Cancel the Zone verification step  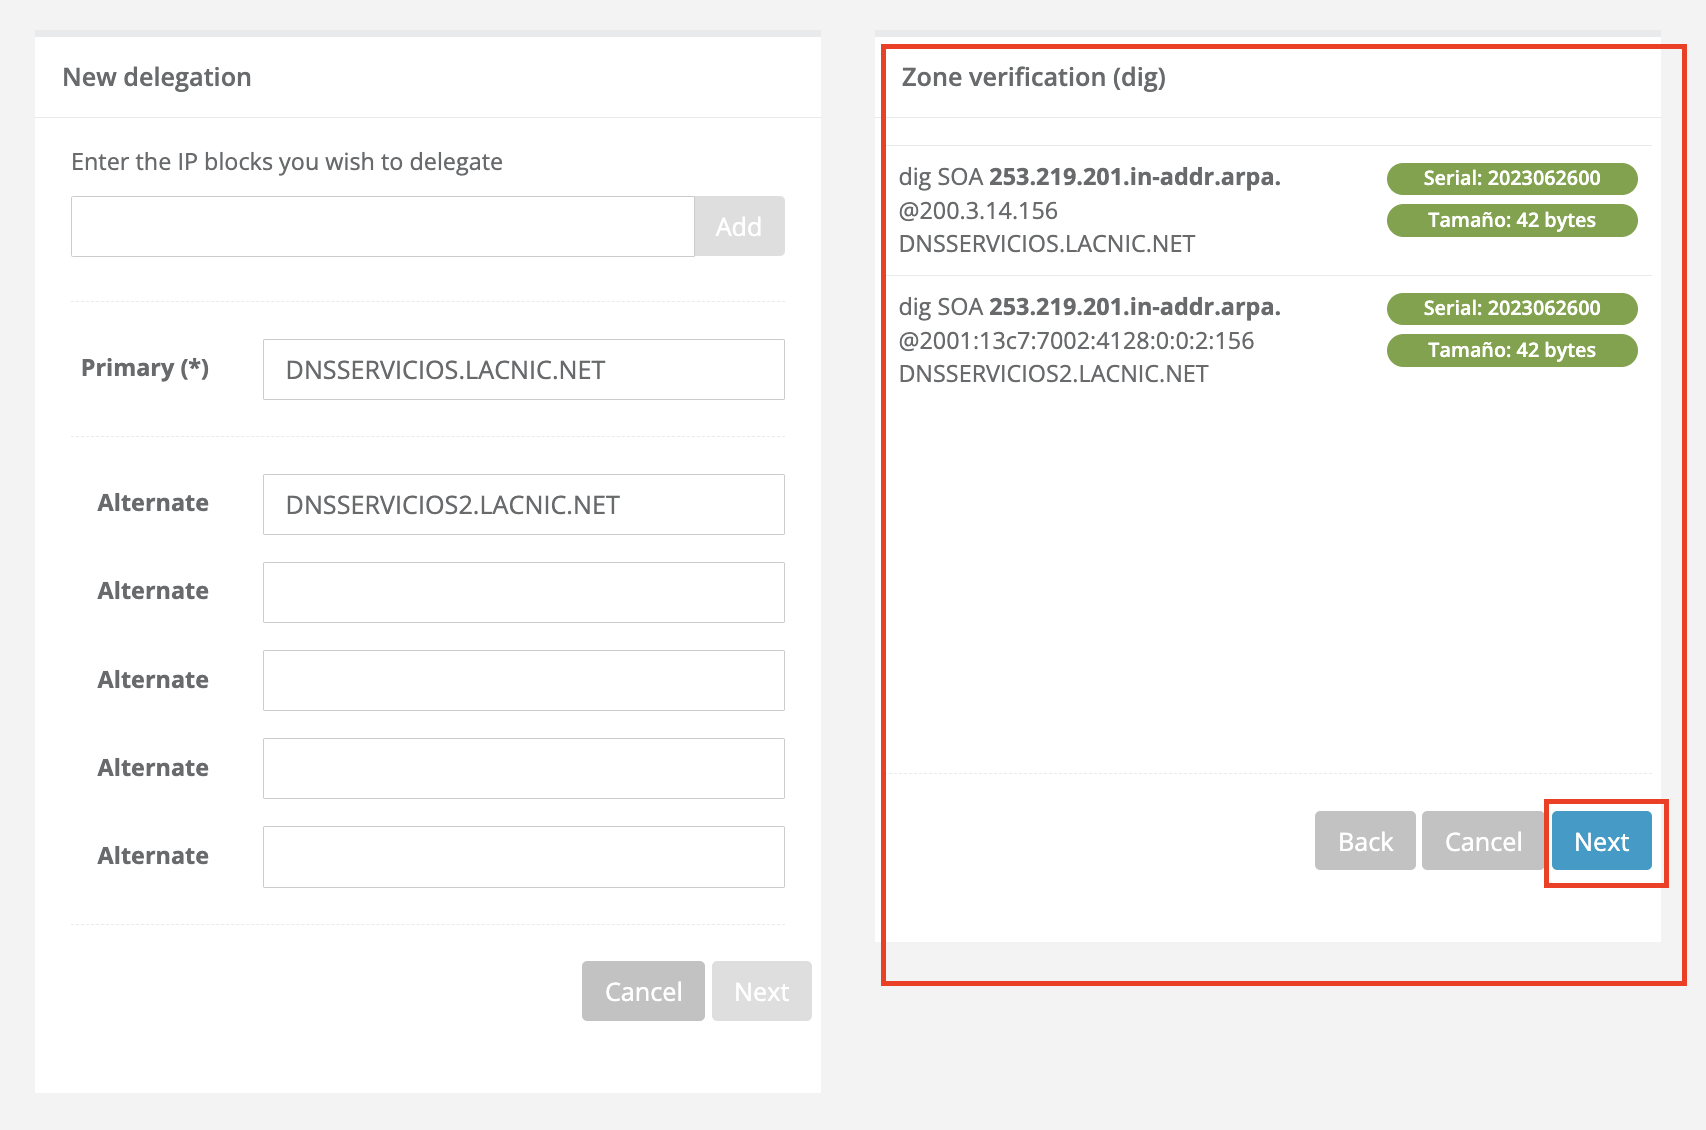1482,841
